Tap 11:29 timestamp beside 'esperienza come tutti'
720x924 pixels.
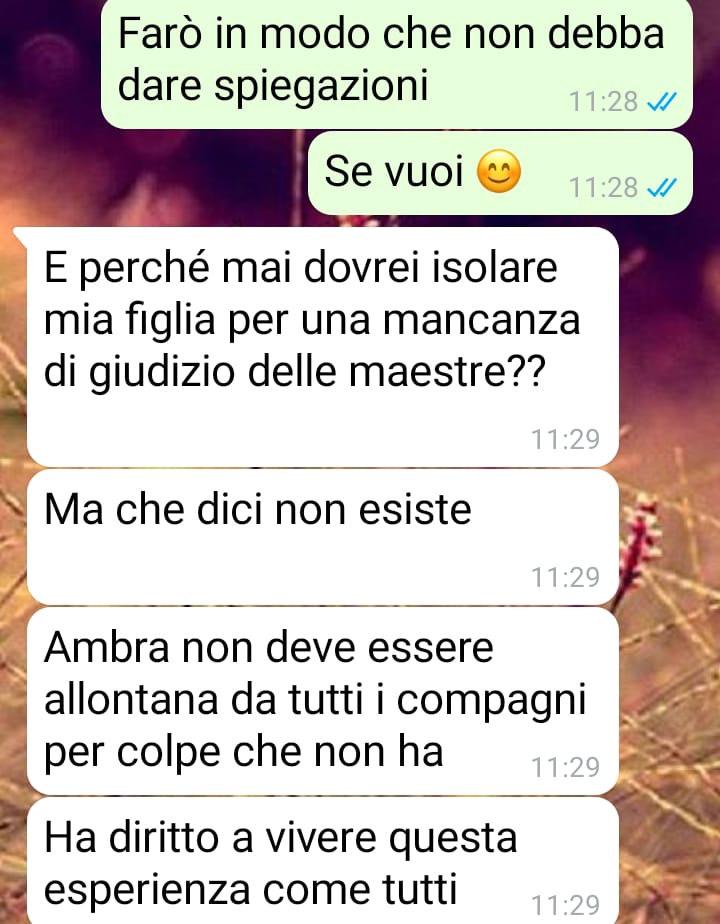click(566, 905)
